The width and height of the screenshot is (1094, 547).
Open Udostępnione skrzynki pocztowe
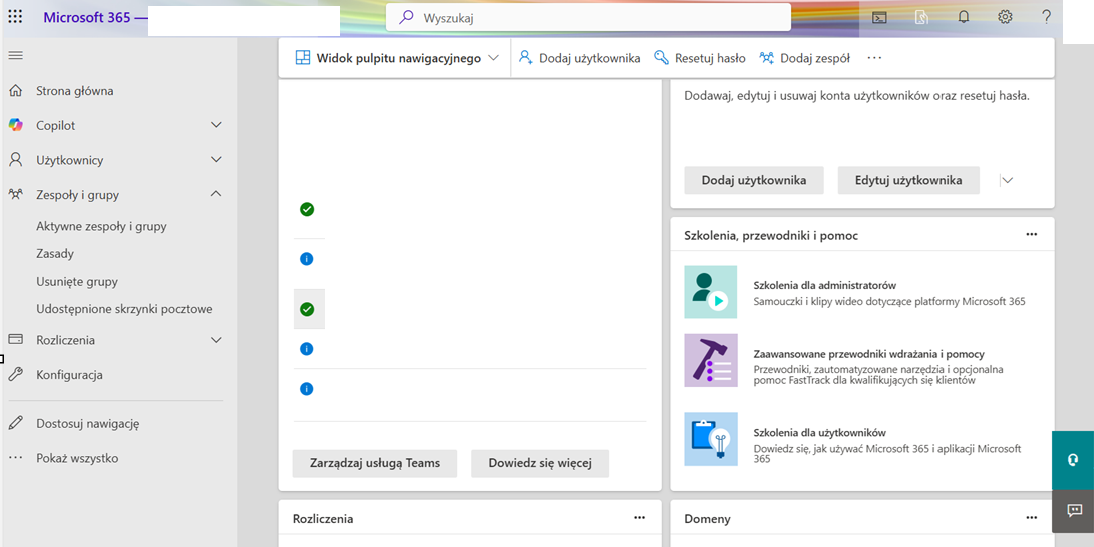tap(124, 308)
